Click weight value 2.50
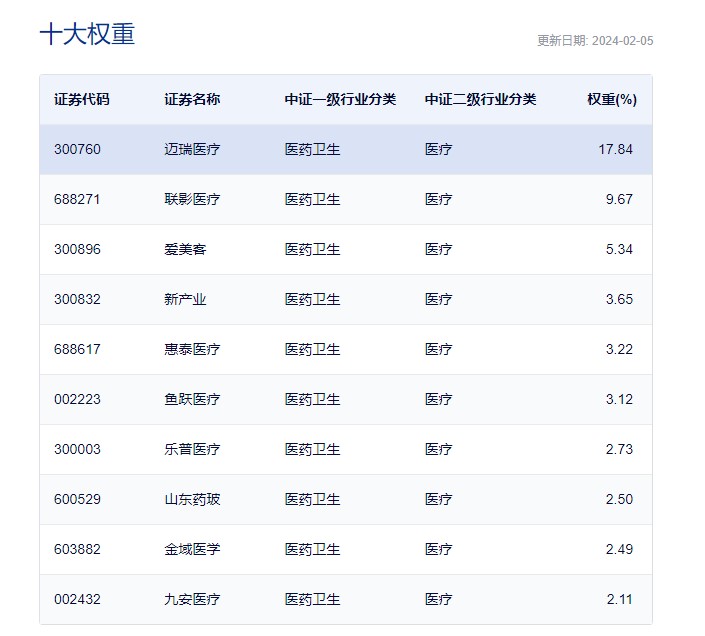 pyautogui.click(x=619, y=499)
